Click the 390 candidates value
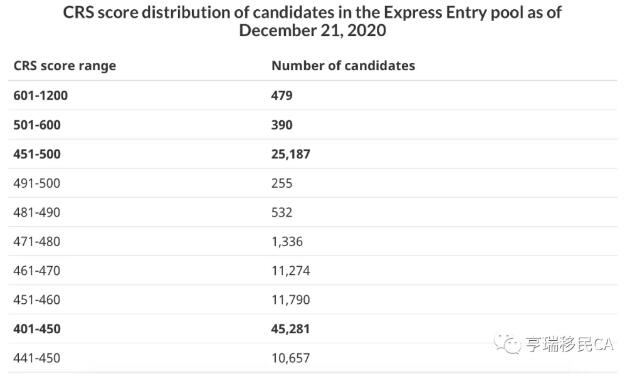Image resolution: width=631 pixels, height=374 pixels. tap(282, 125)
